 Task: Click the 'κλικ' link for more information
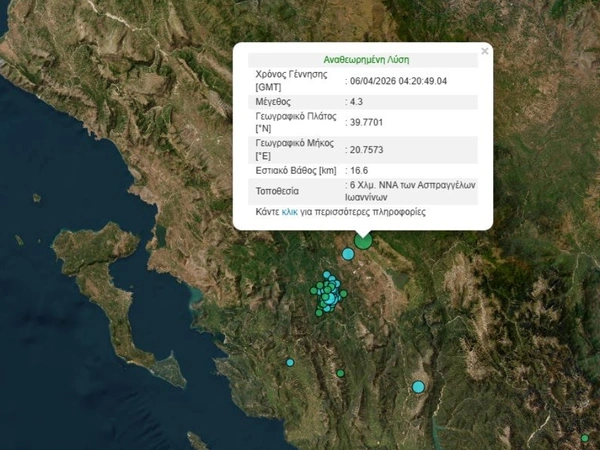[x=291, y=213]
